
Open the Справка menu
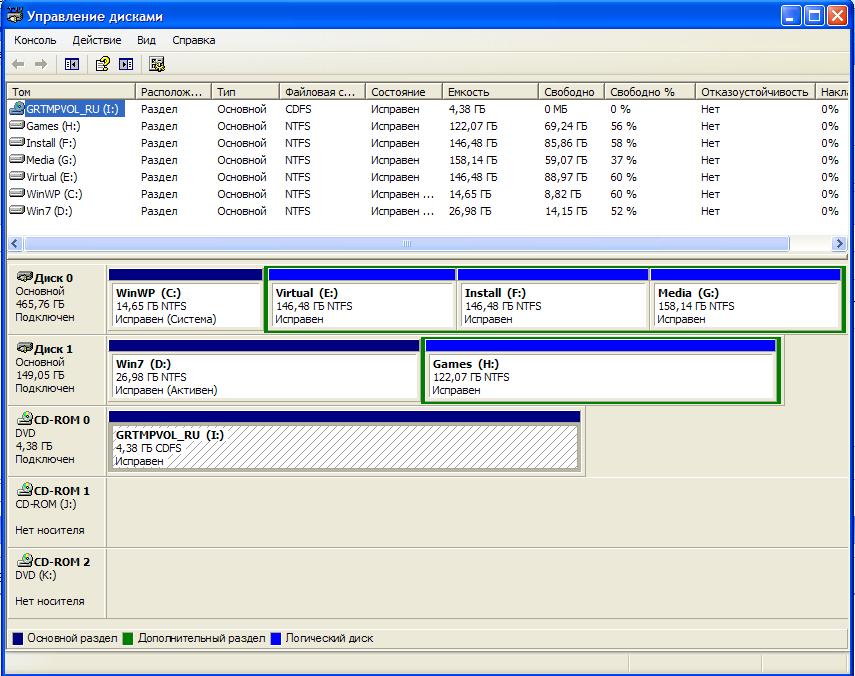(193, 40)
